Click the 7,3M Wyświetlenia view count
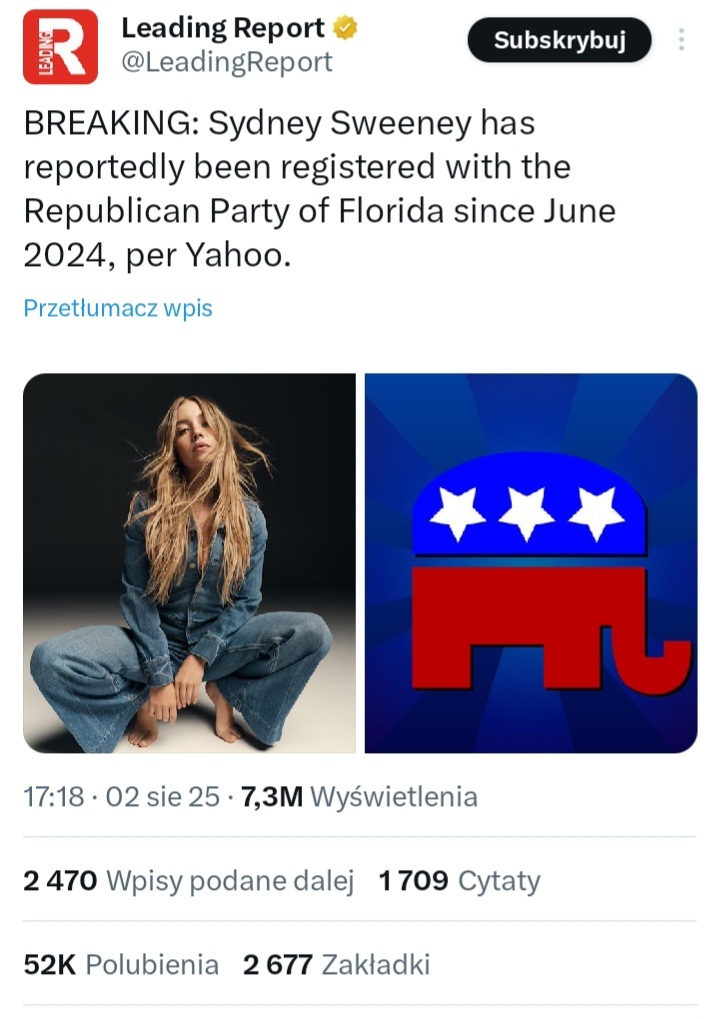 (x=360, y=797)
